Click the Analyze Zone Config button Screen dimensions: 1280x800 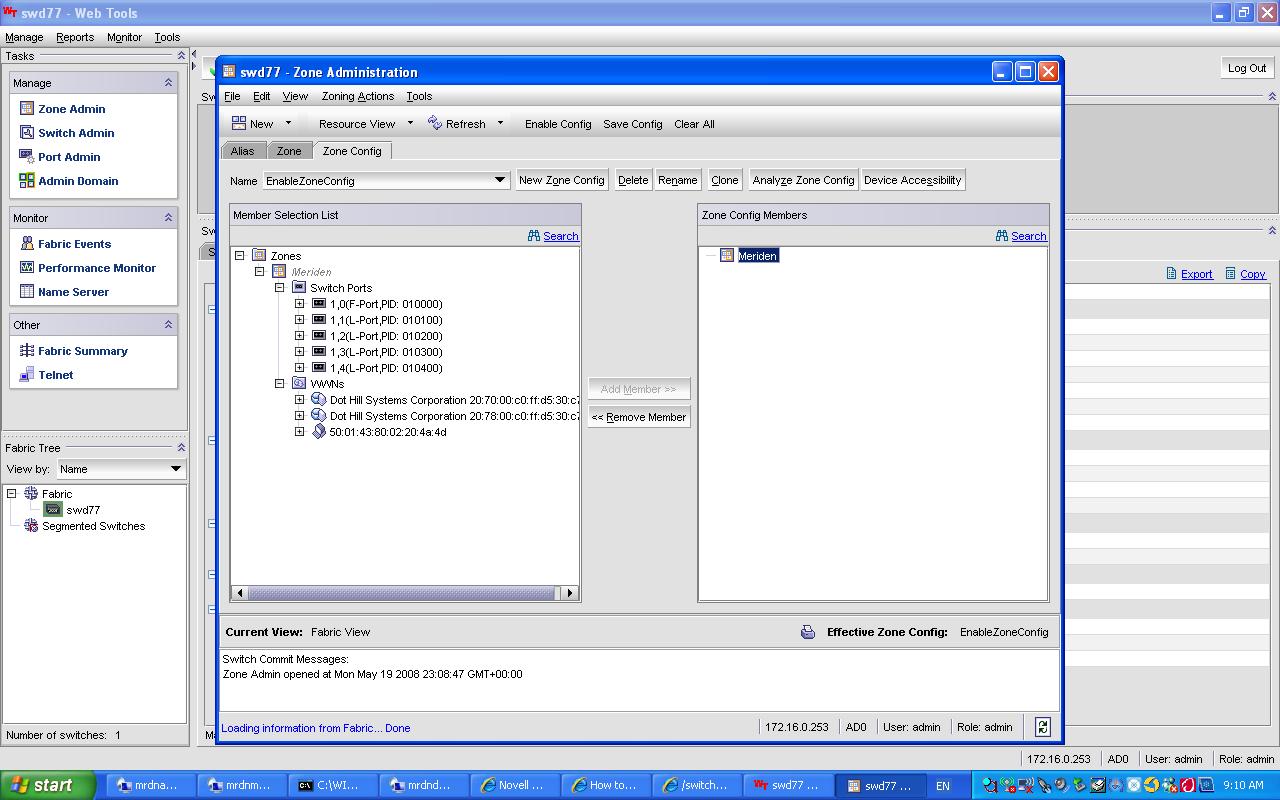pyautogui.click(x=803, y=180)
